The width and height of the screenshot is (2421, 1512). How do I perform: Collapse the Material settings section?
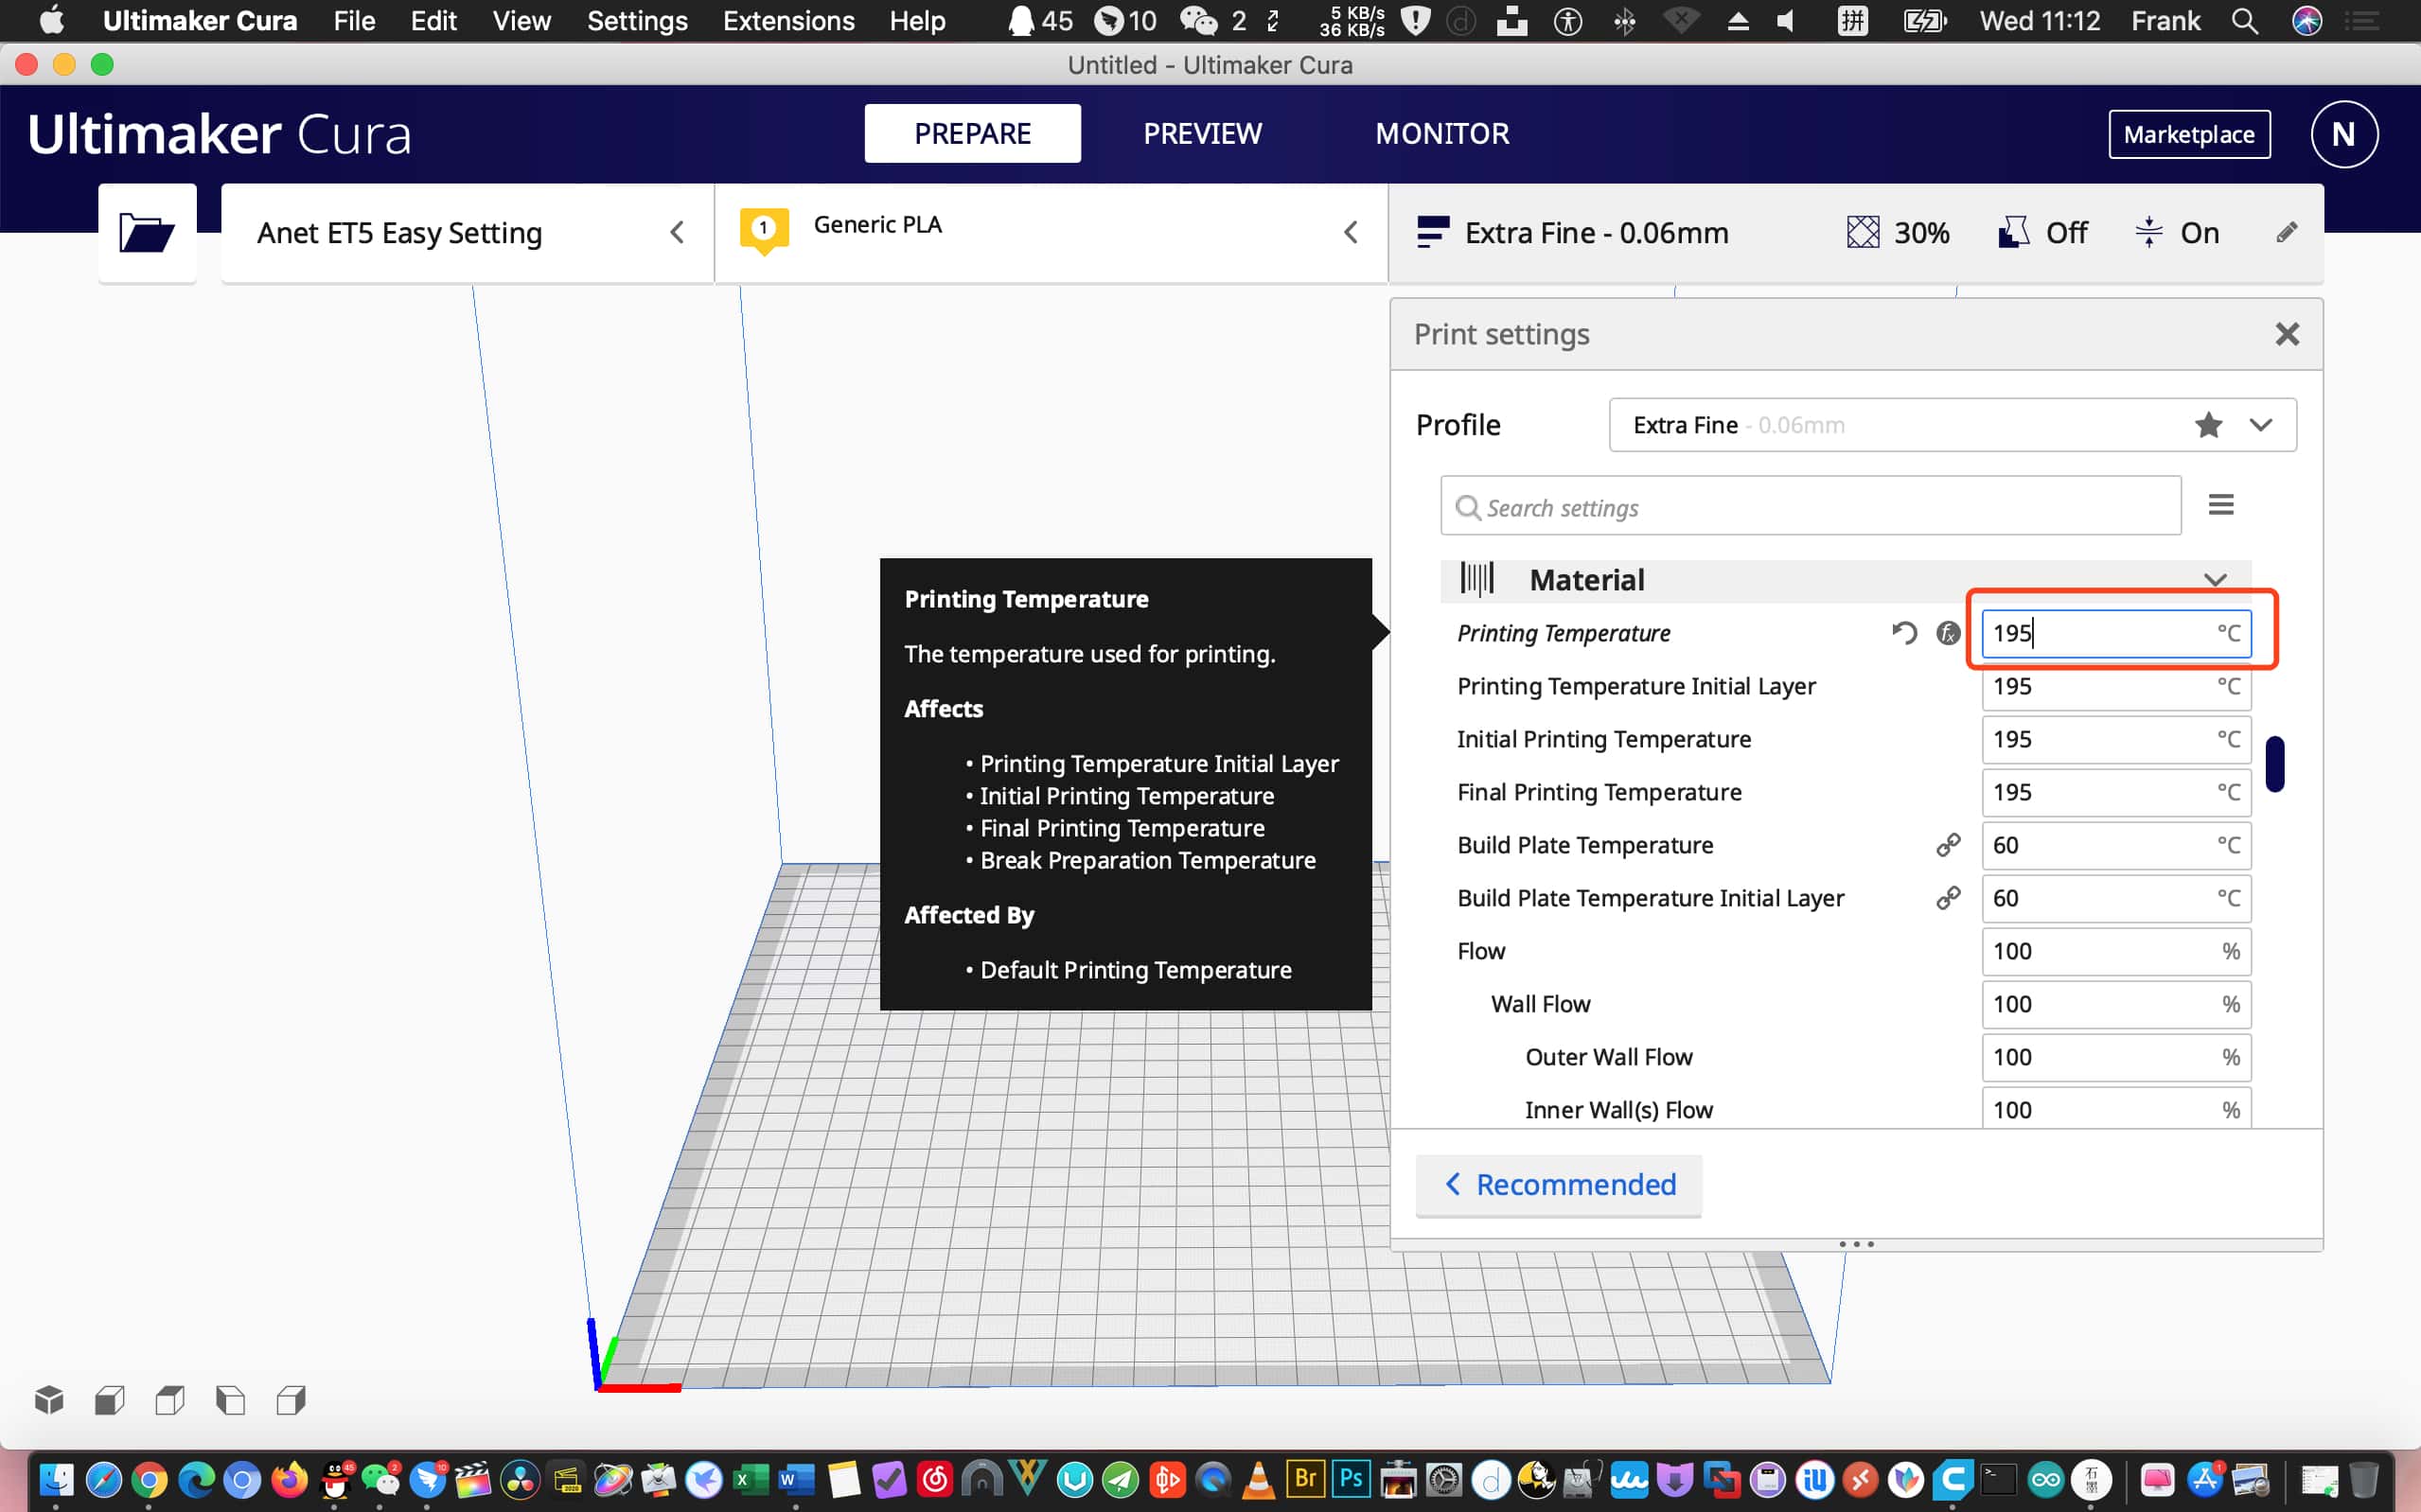(x=2214, y=580)
